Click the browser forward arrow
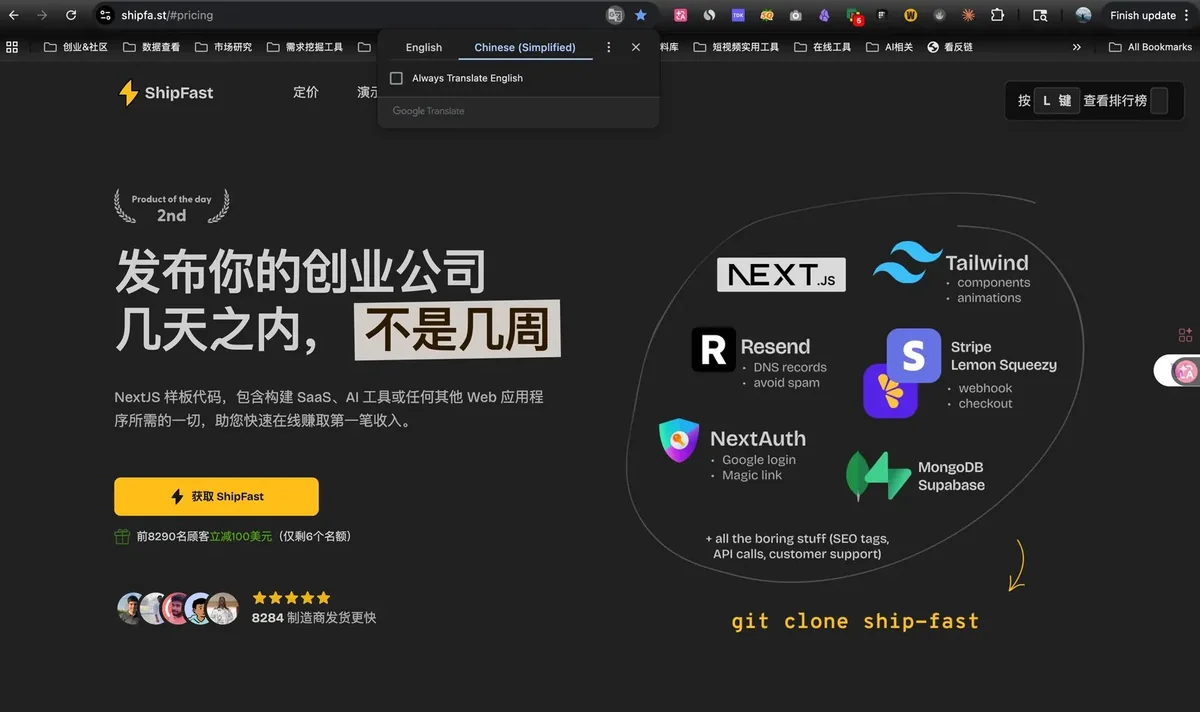The width and height of the screenshot is (1200, 712). (x=42, y=15)
